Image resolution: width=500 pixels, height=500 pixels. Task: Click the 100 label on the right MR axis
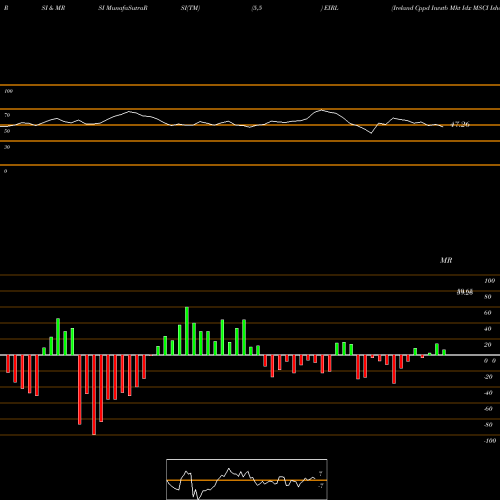click(490, 281)
